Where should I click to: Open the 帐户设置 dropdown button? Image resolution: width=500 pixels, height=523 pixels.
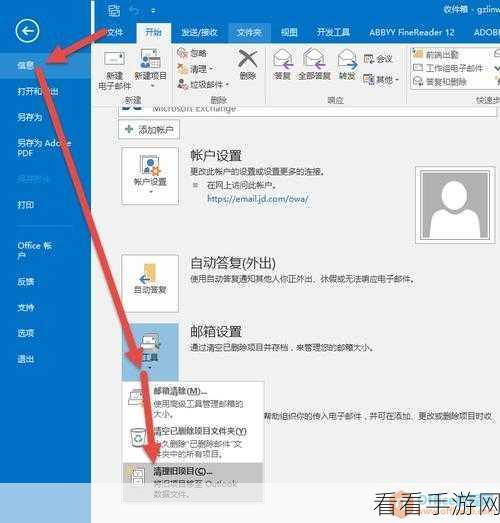click(x=150, y=176)
